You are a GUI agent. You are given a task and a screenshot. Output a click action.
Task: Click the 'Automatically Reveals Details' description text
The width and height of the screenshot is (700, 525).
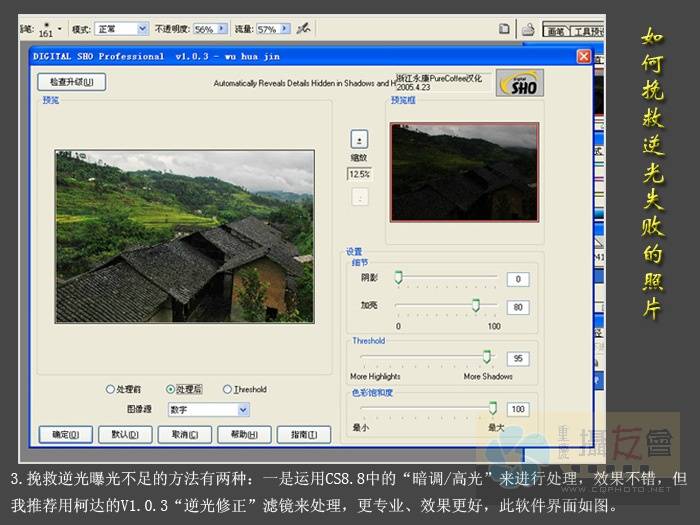coord(304,83)
